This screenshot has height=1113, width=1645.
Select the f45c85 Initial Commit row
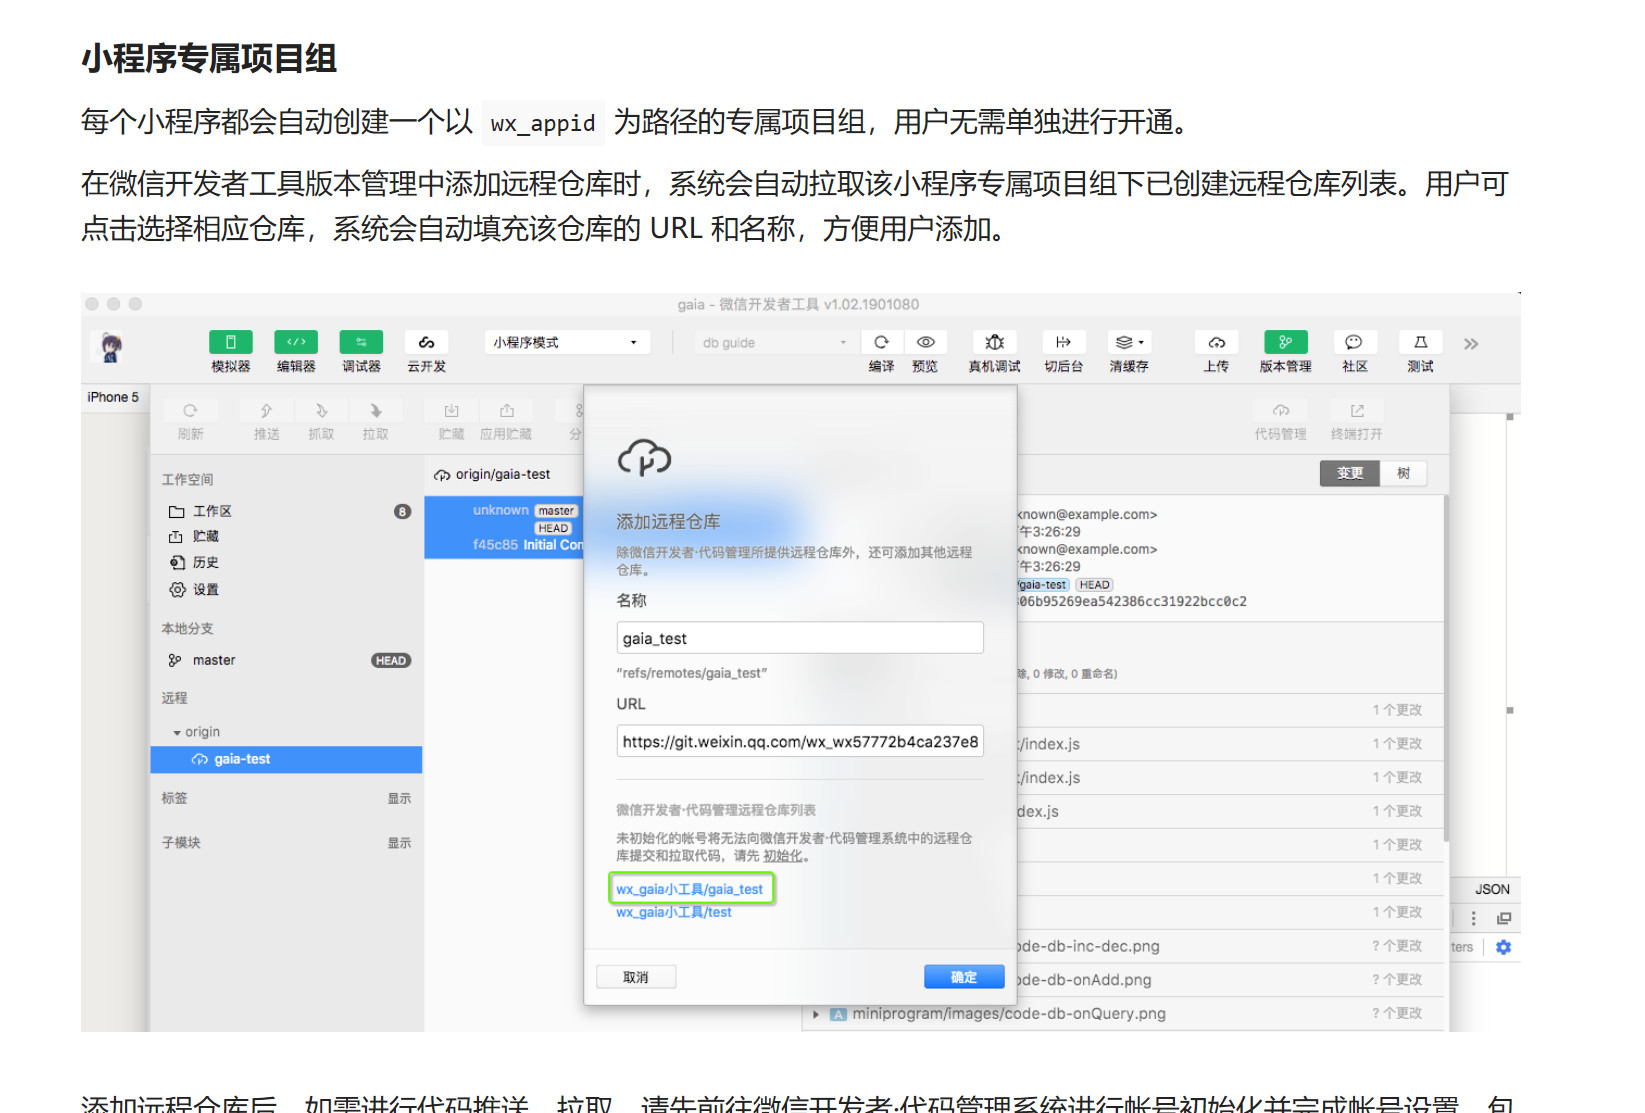click(x=504, y=527)
